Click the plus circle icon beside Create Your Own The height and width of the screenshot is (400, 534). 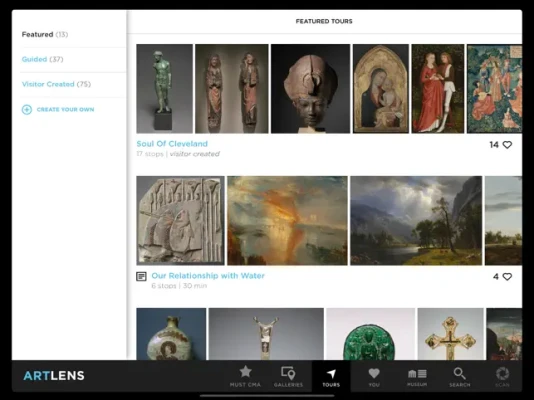pos(27,110)
